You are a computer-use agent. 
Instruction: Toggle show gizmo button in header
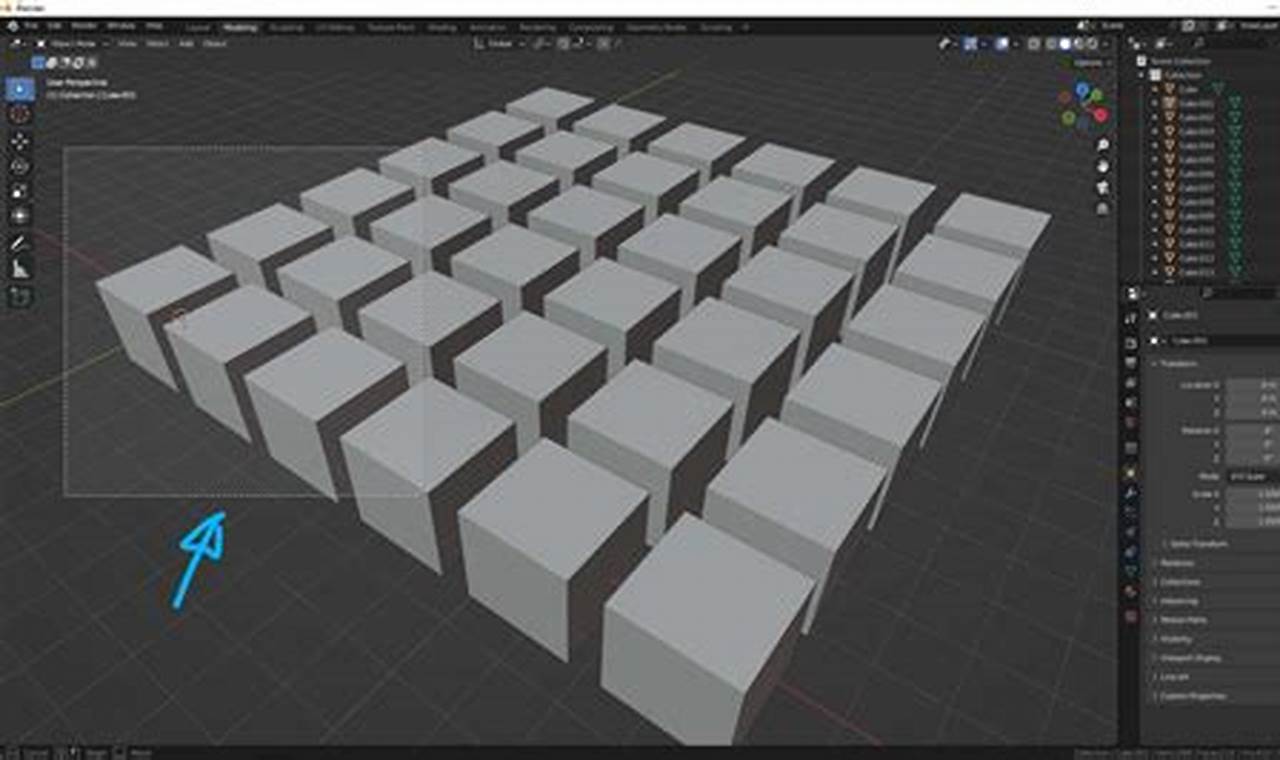coord(970,44)
